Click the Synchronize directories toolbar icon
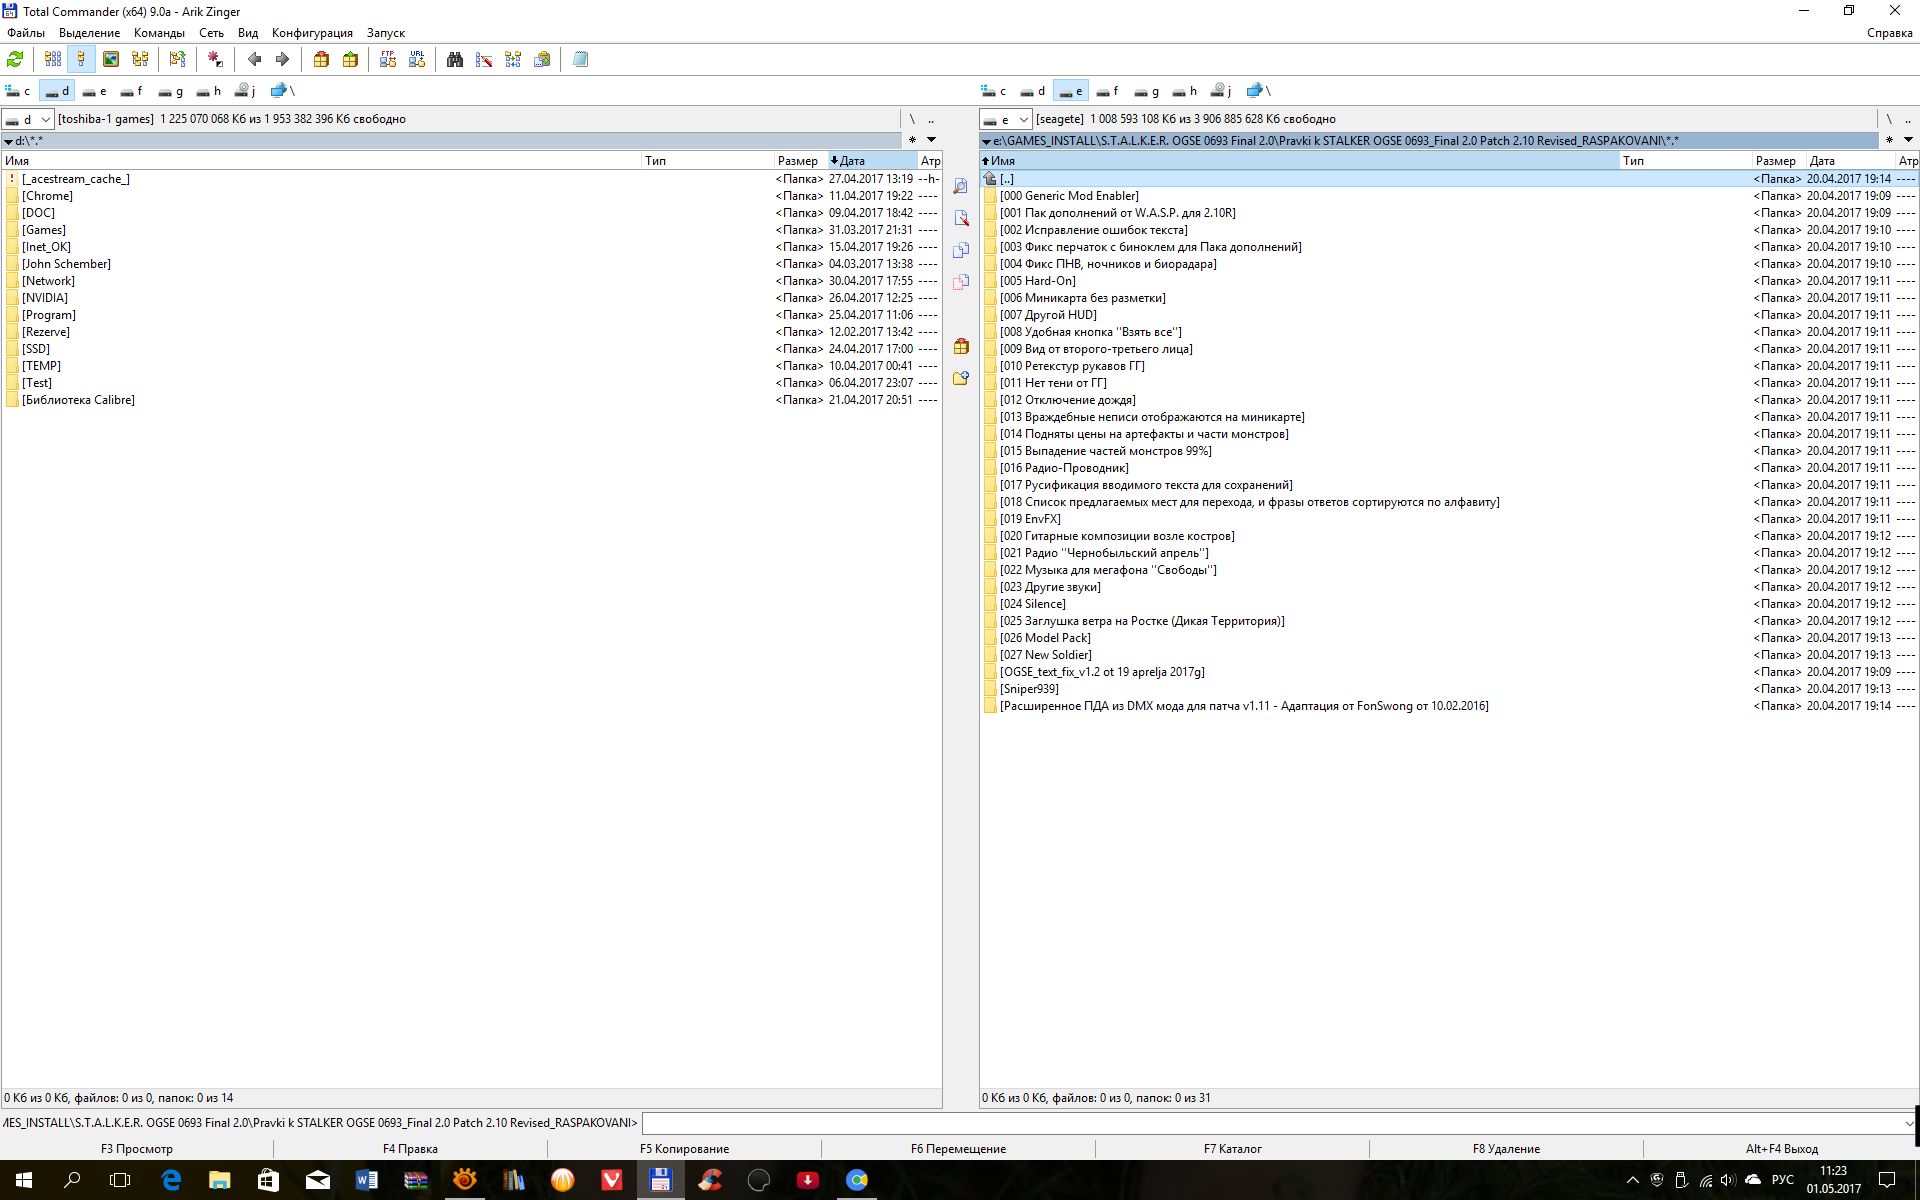Screen dimensions: 1920x1200 [513, 60]
